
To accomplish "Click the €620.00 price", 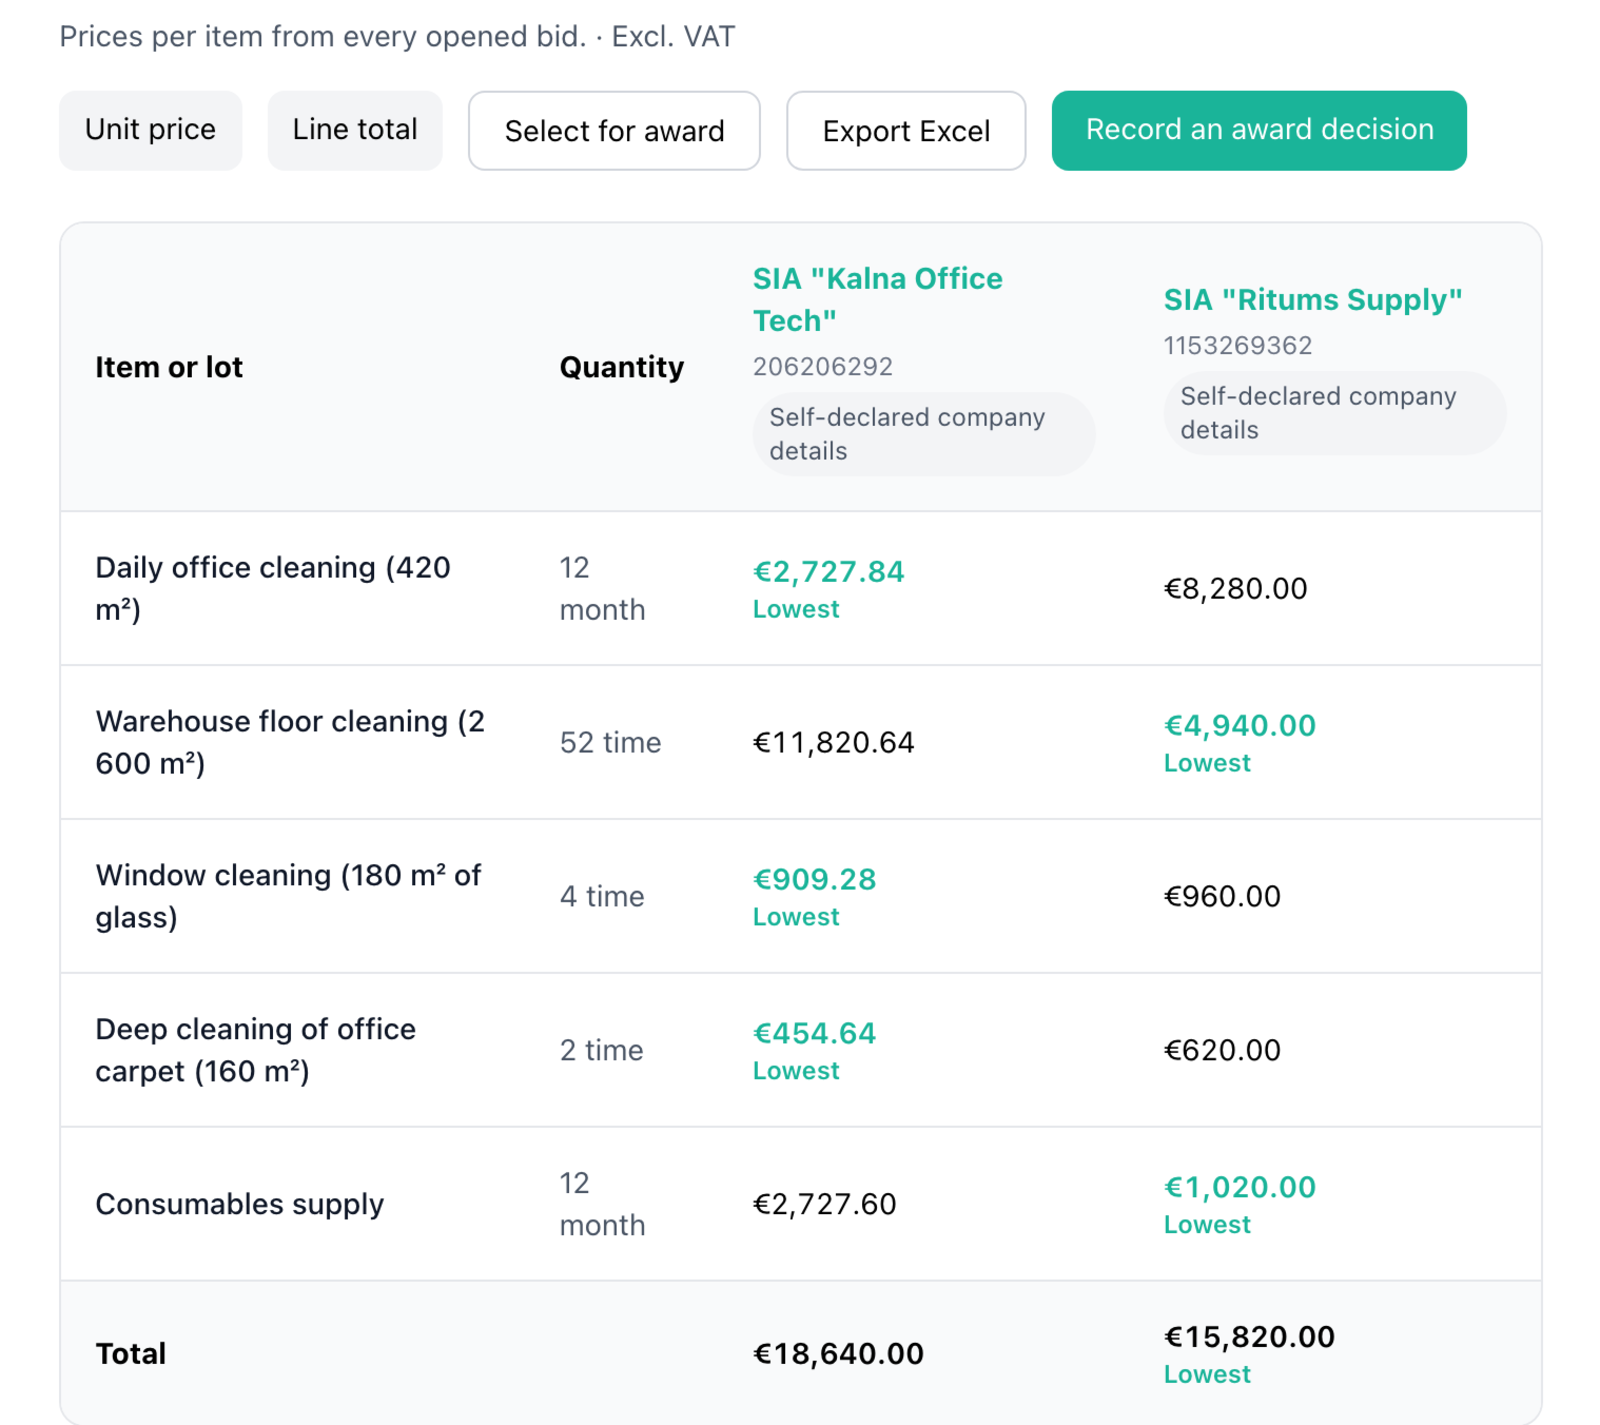I will pyautogui.click(x=1222, y=1050).
